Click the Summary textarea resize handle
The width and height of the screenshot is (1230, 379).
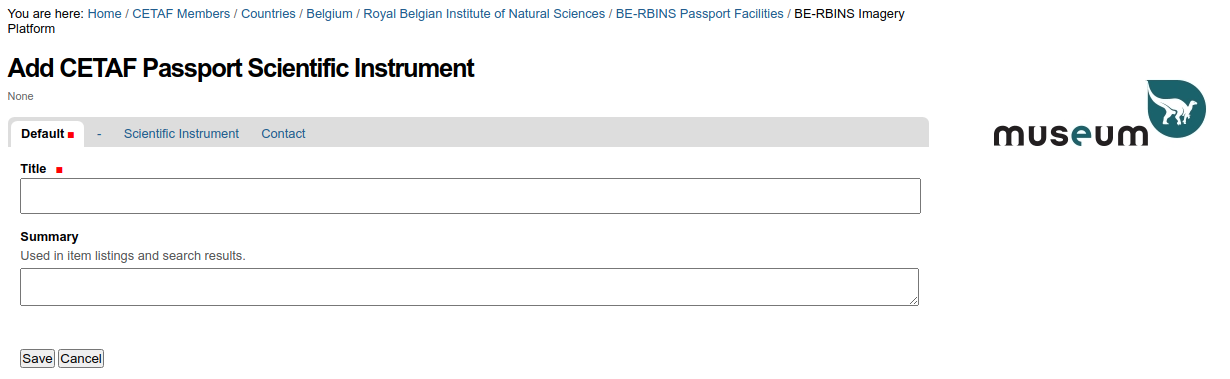tap(913, 300)
